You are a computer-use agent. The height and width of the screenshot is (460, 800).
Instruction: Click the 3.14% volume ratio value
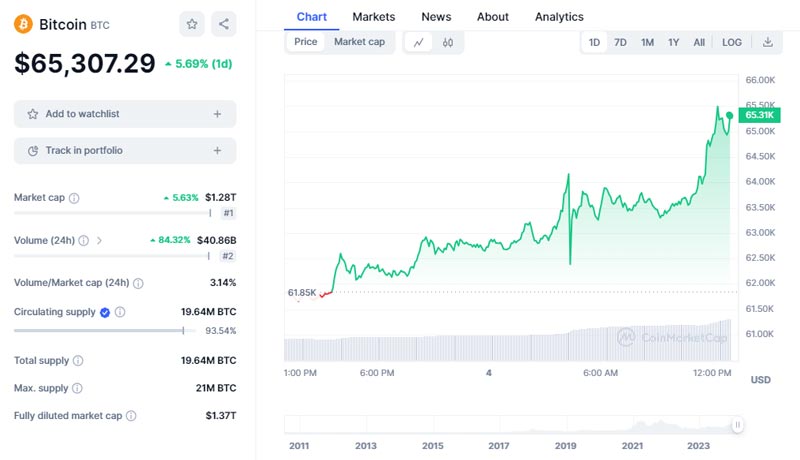223,283
